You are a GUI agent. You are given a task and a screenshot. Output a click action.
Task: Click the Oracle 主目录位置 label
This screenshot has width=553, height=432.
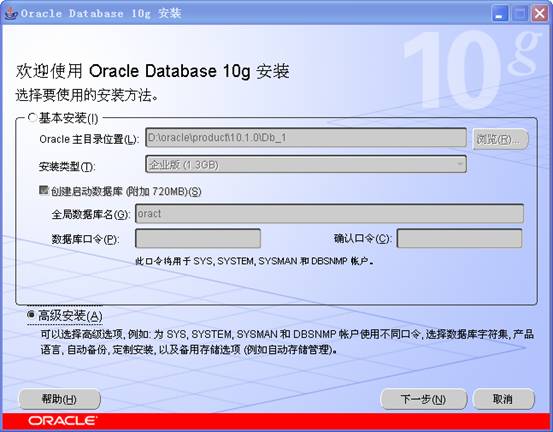(89, 139)
